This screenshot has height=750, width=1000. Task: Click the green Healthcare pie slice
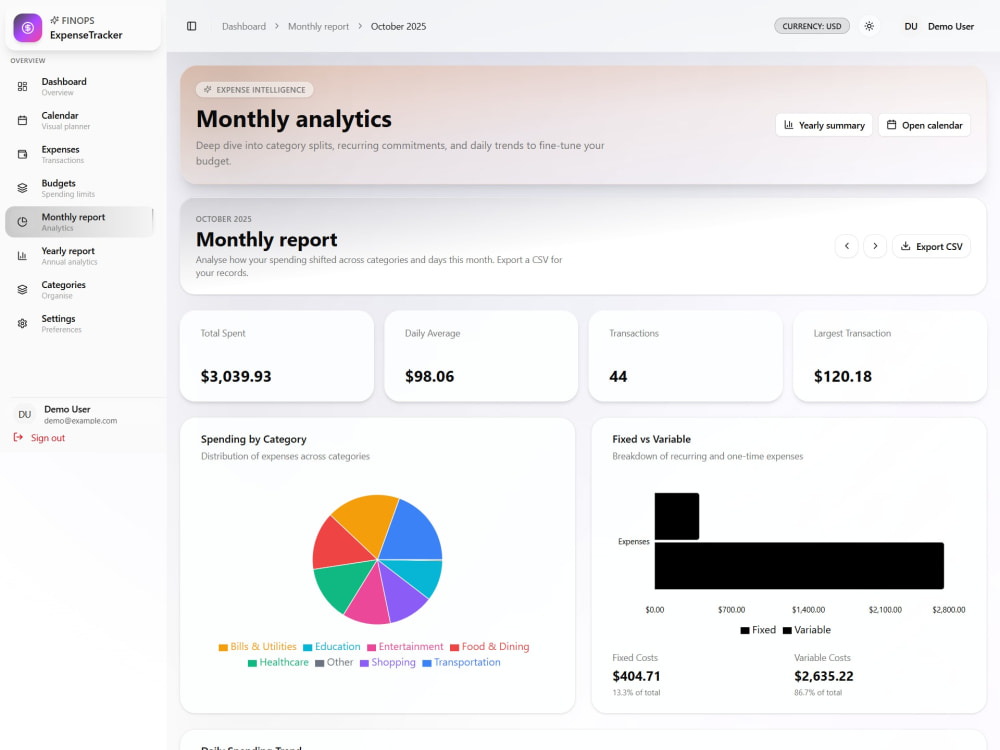tap(342, 584)
